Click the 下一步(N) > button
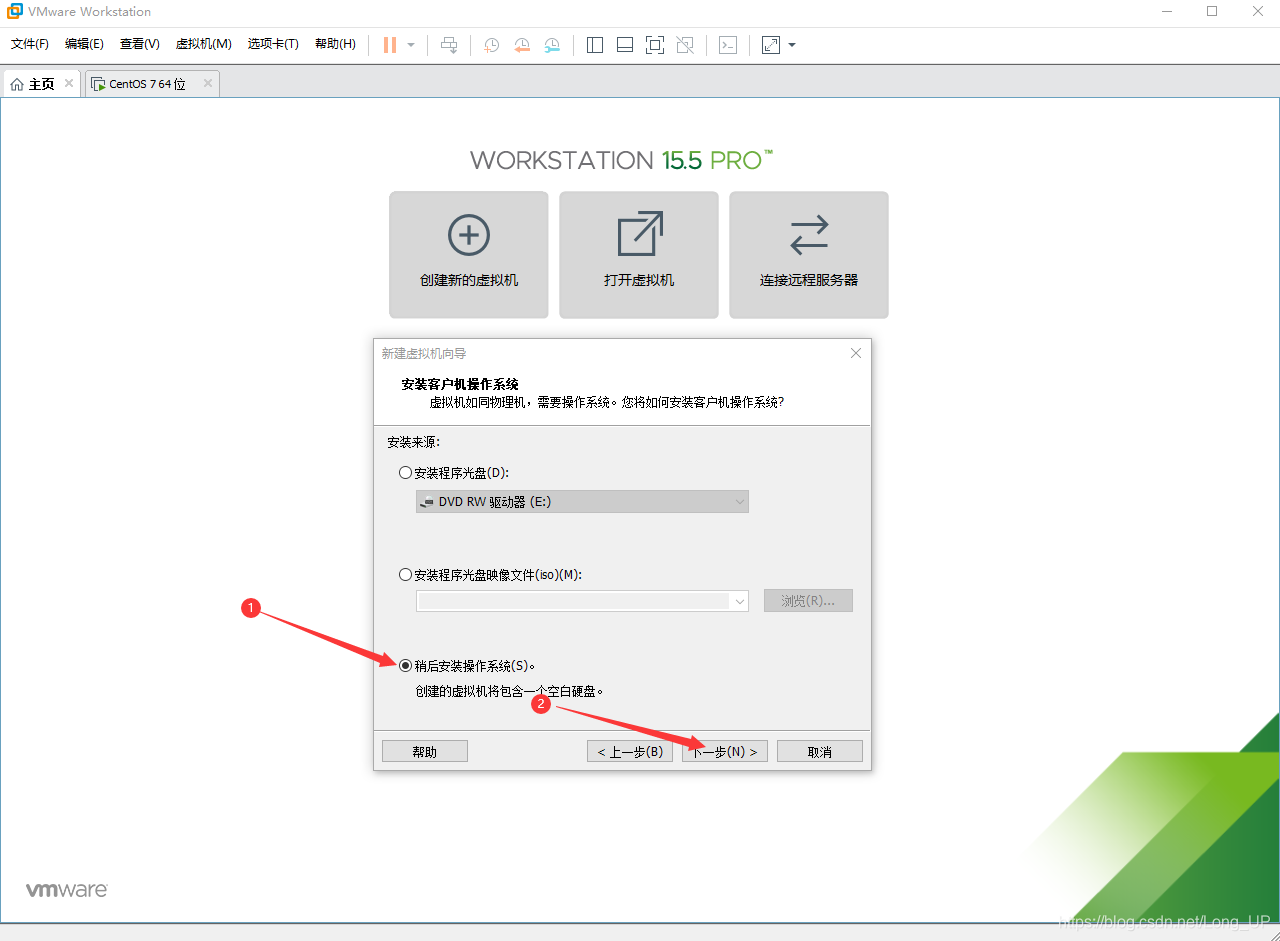The height and width of the screenshot is (941, 1280). [x=725, y=752]
